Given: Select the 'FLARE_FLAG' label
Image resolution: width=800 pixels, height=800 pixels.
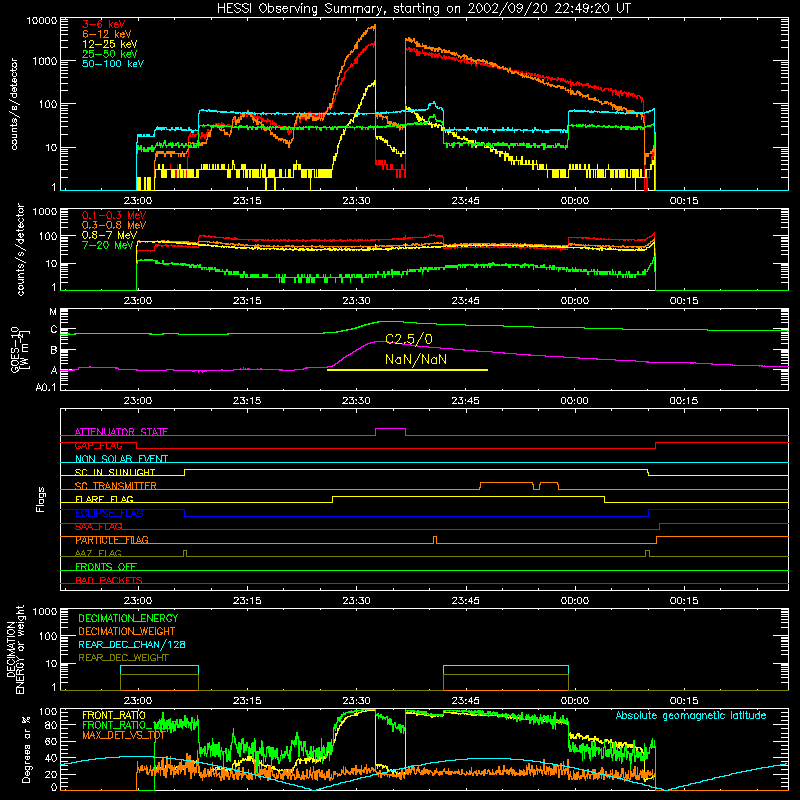Looking at the screenshot, I should coord(104,499).
